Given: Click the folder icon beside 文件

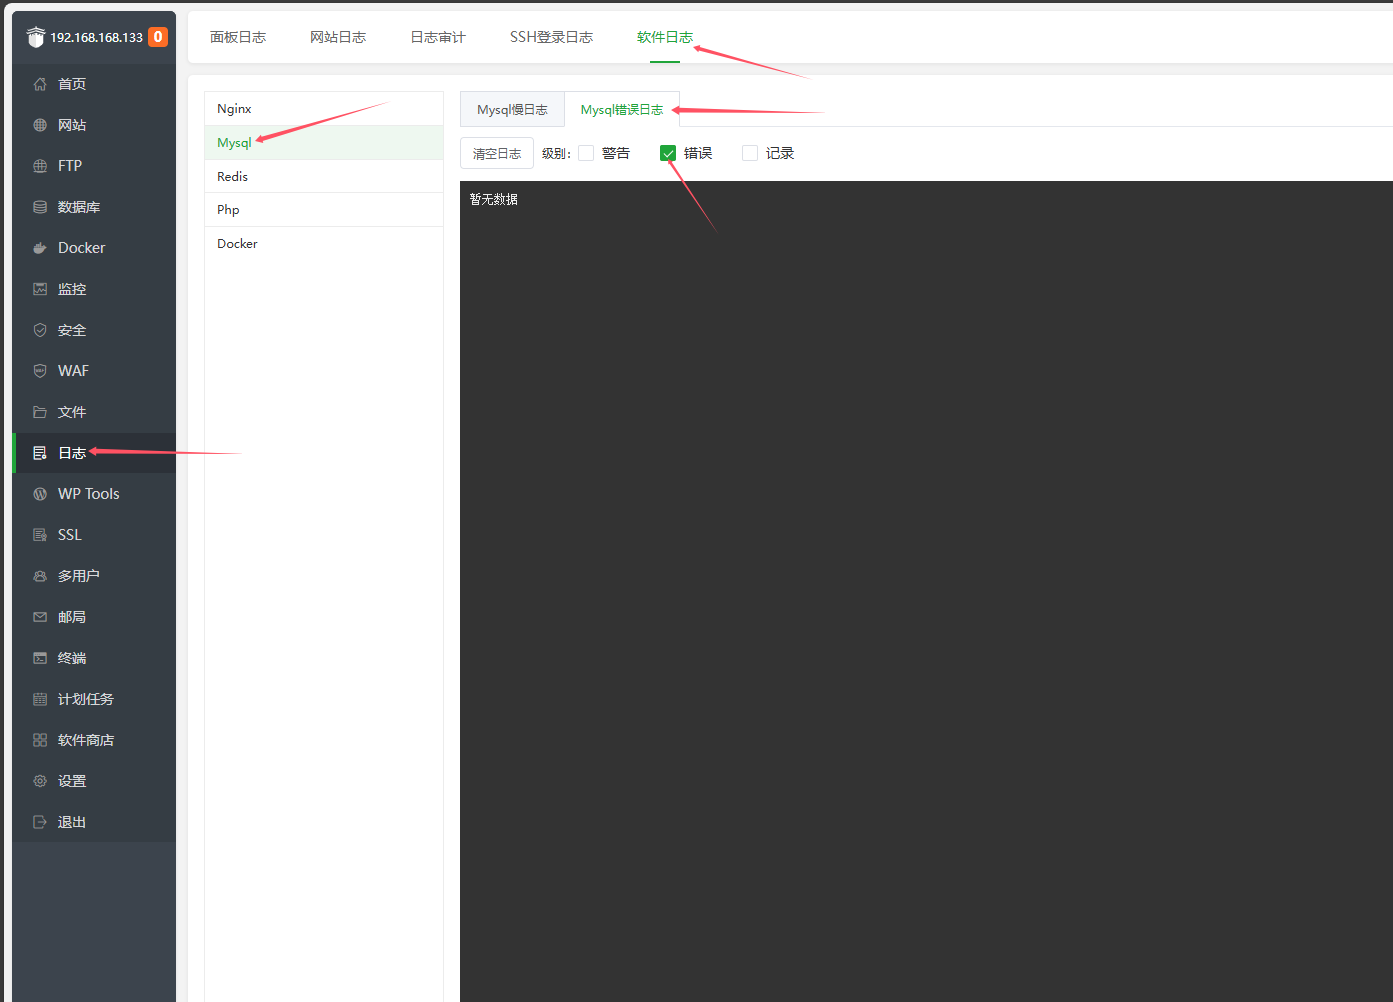Looking at the screenshot, I should click(x=40, y=412).
